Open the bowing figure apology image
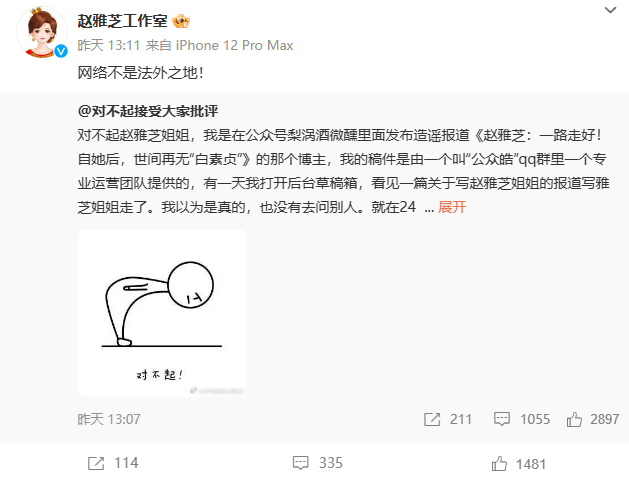The width and height of the screenshot is (629, 481). coord(162,313)
